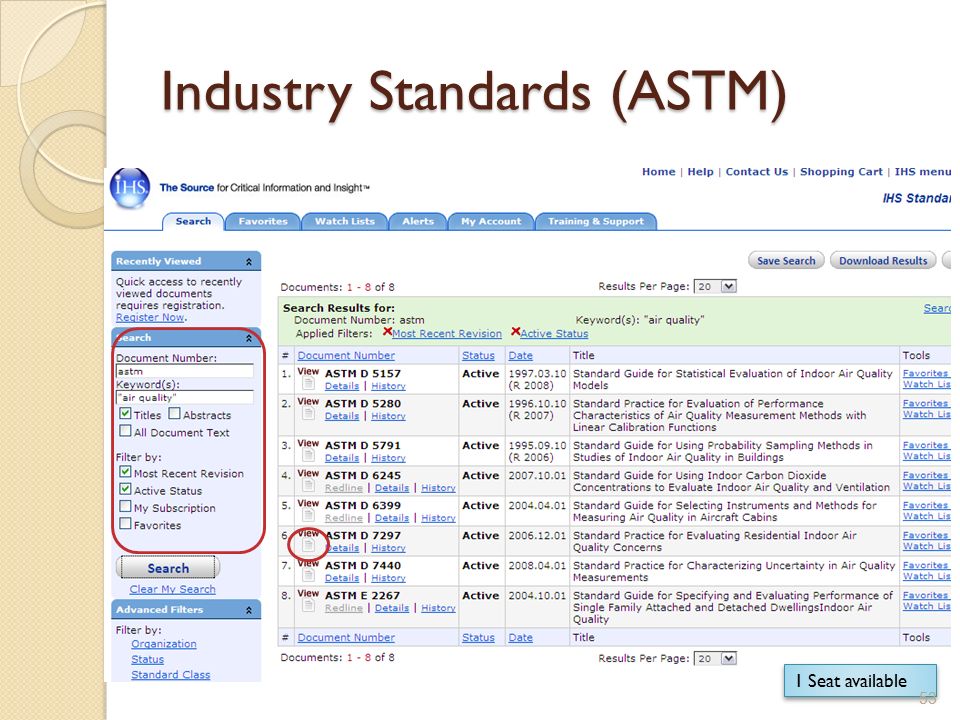
Task: Sort by Document Number top column header
Action: tap(346, 356)
